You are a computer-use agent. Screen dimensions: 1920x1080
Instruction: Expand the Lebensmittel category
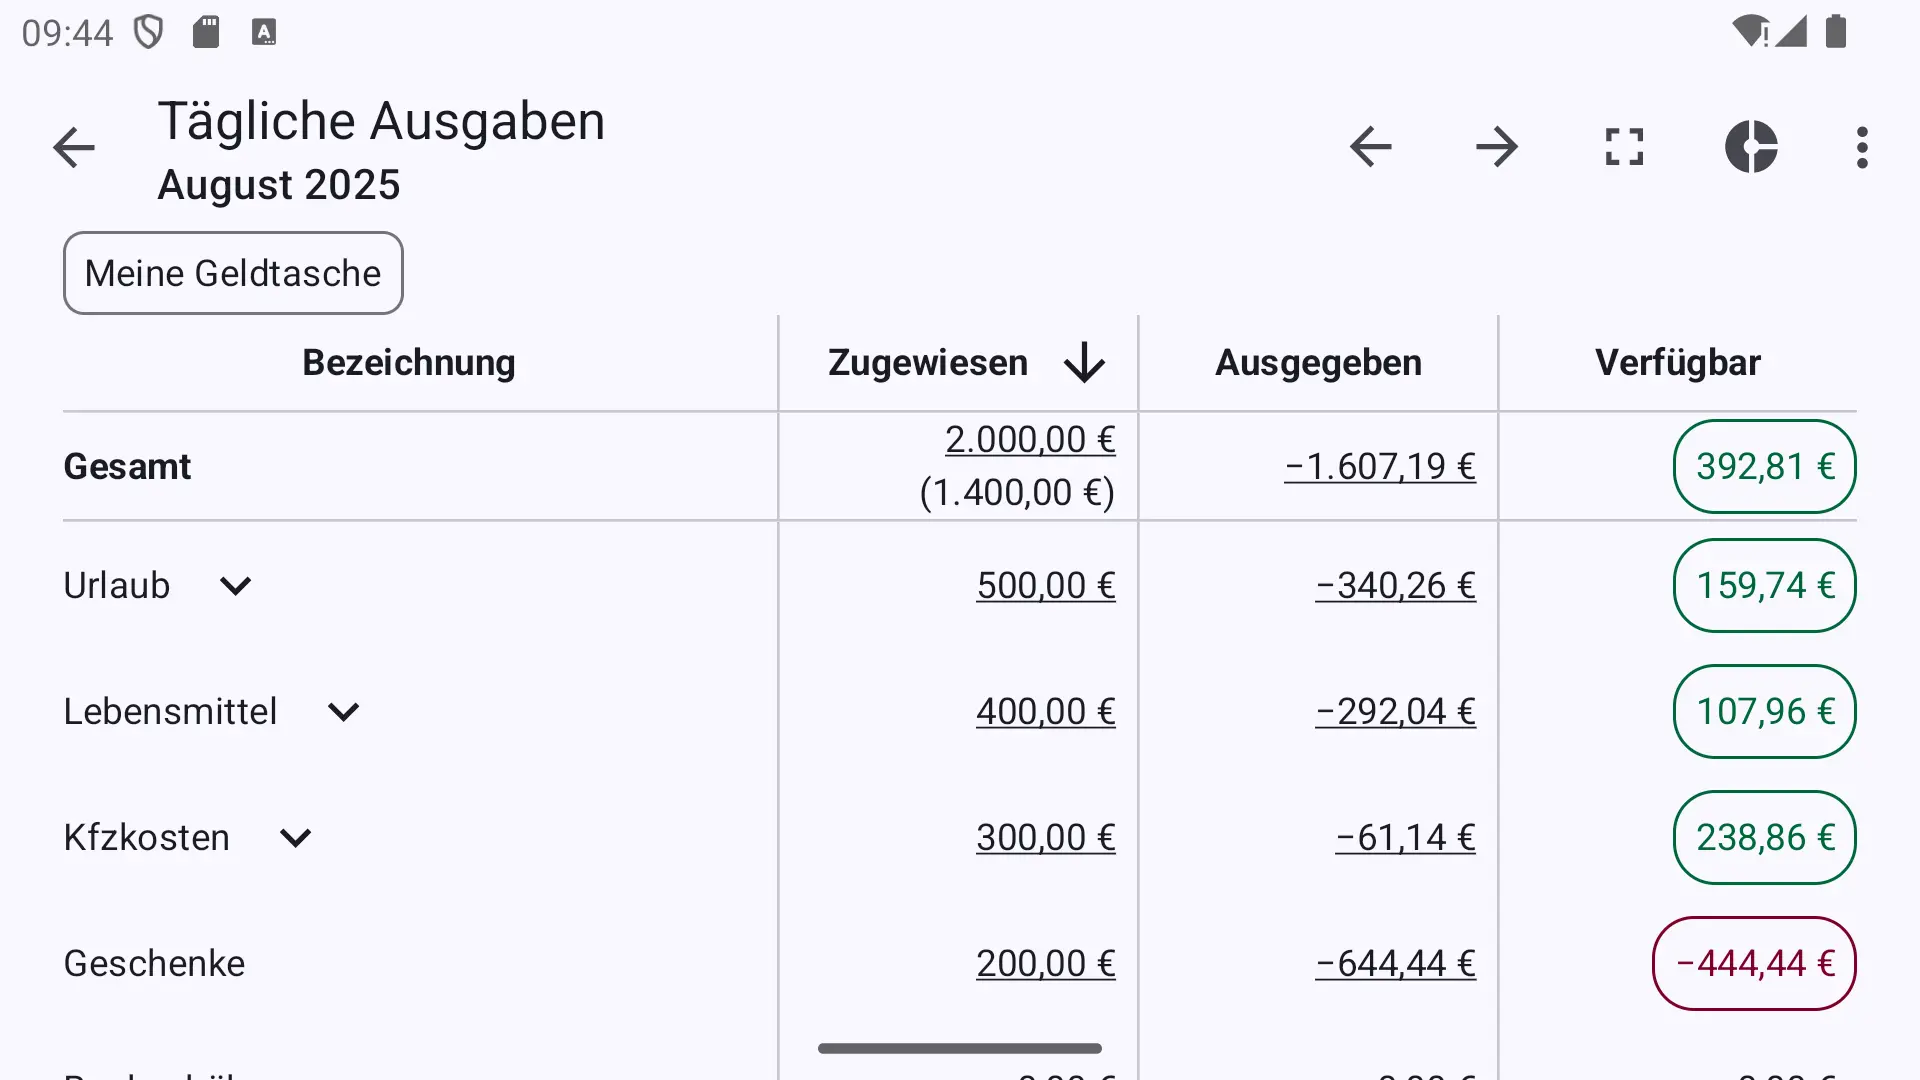pyautogui.click(x=343, y=712)
